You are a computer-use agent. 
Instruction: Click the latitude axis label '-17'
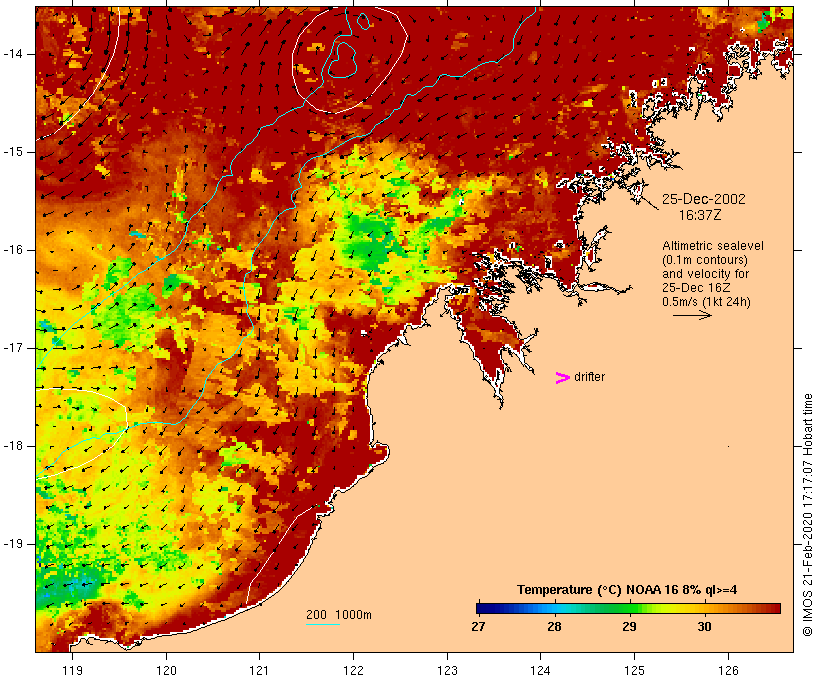click(12, 348)
